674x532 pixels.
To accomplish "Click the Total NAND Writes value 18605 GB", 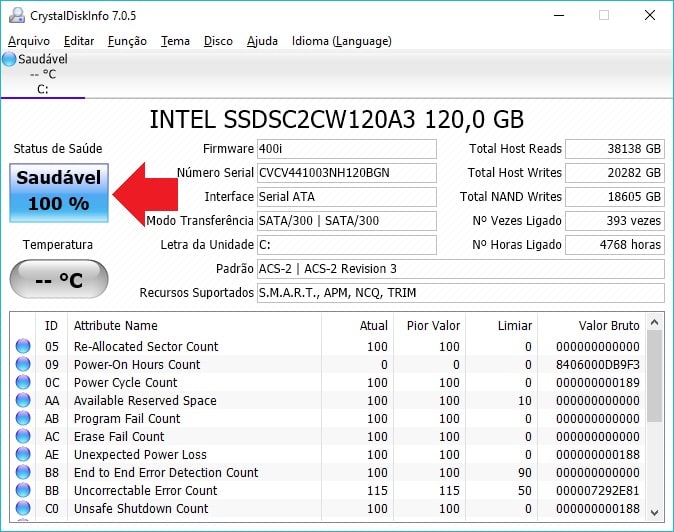I will tap(615, 197).
